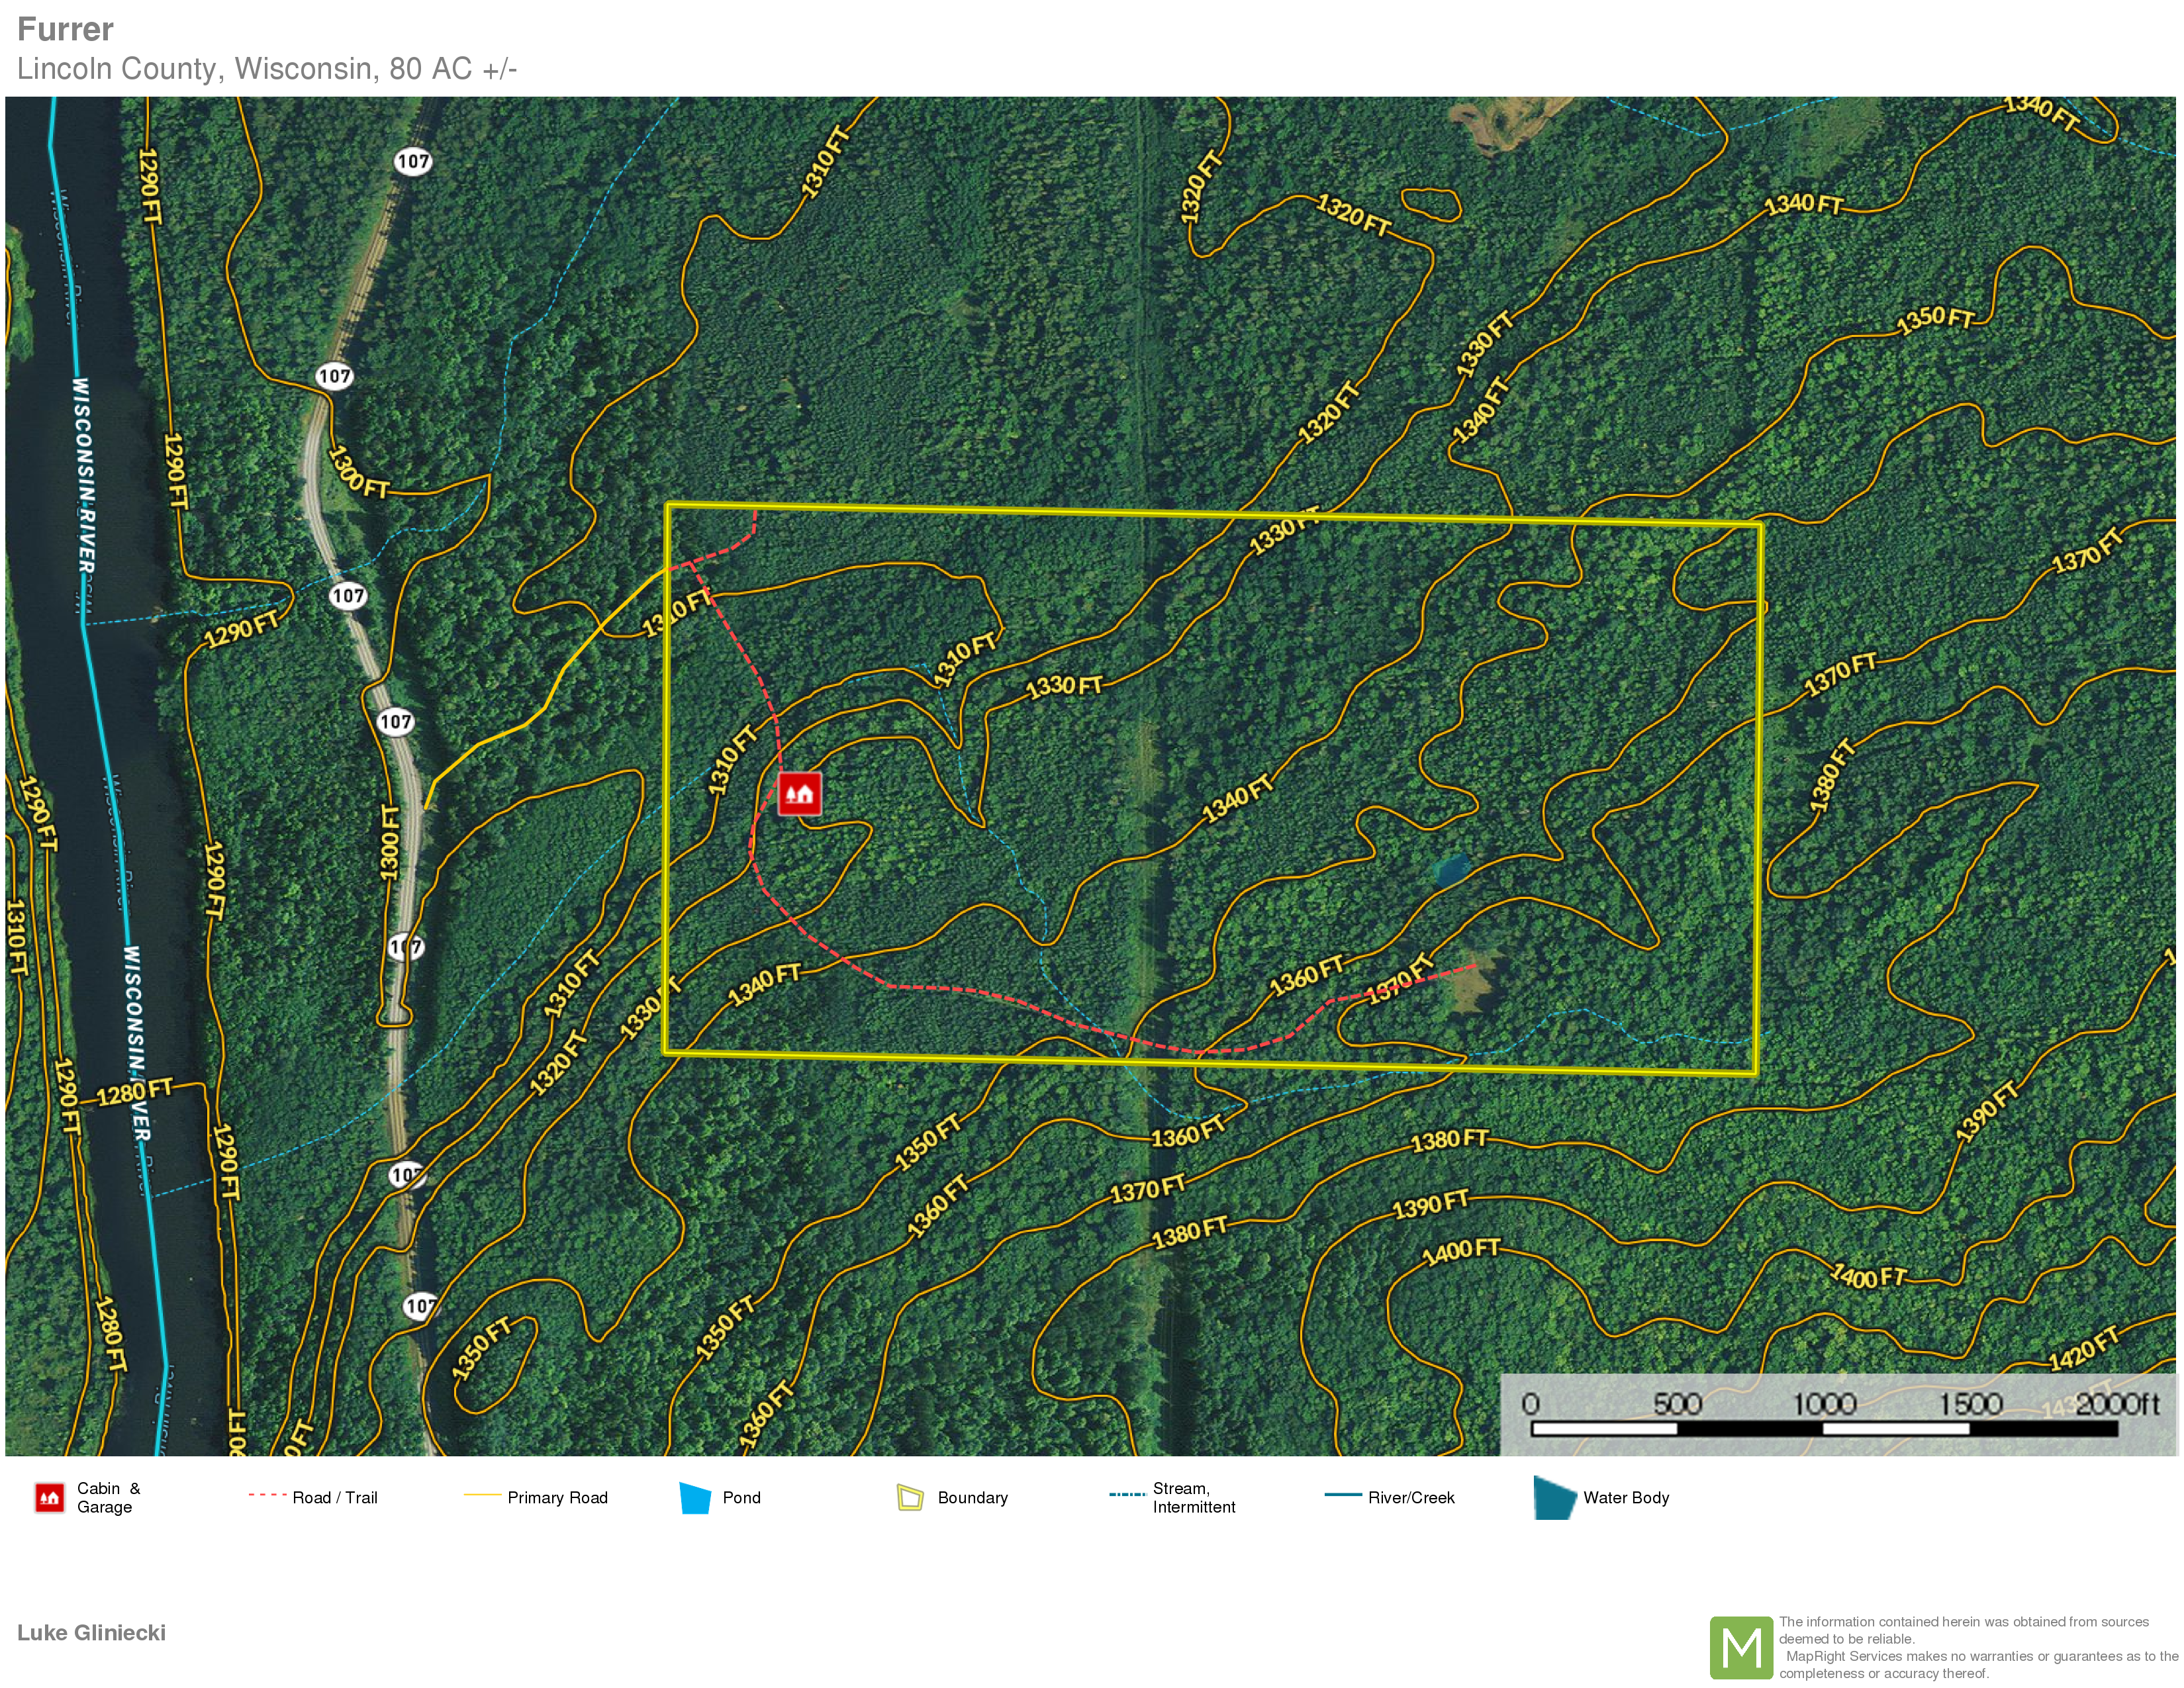Click the Luke Gliniecki name text
Image resolution: width=2184 pixels, height=1688 pixels.
click(x=91, y=1632)
